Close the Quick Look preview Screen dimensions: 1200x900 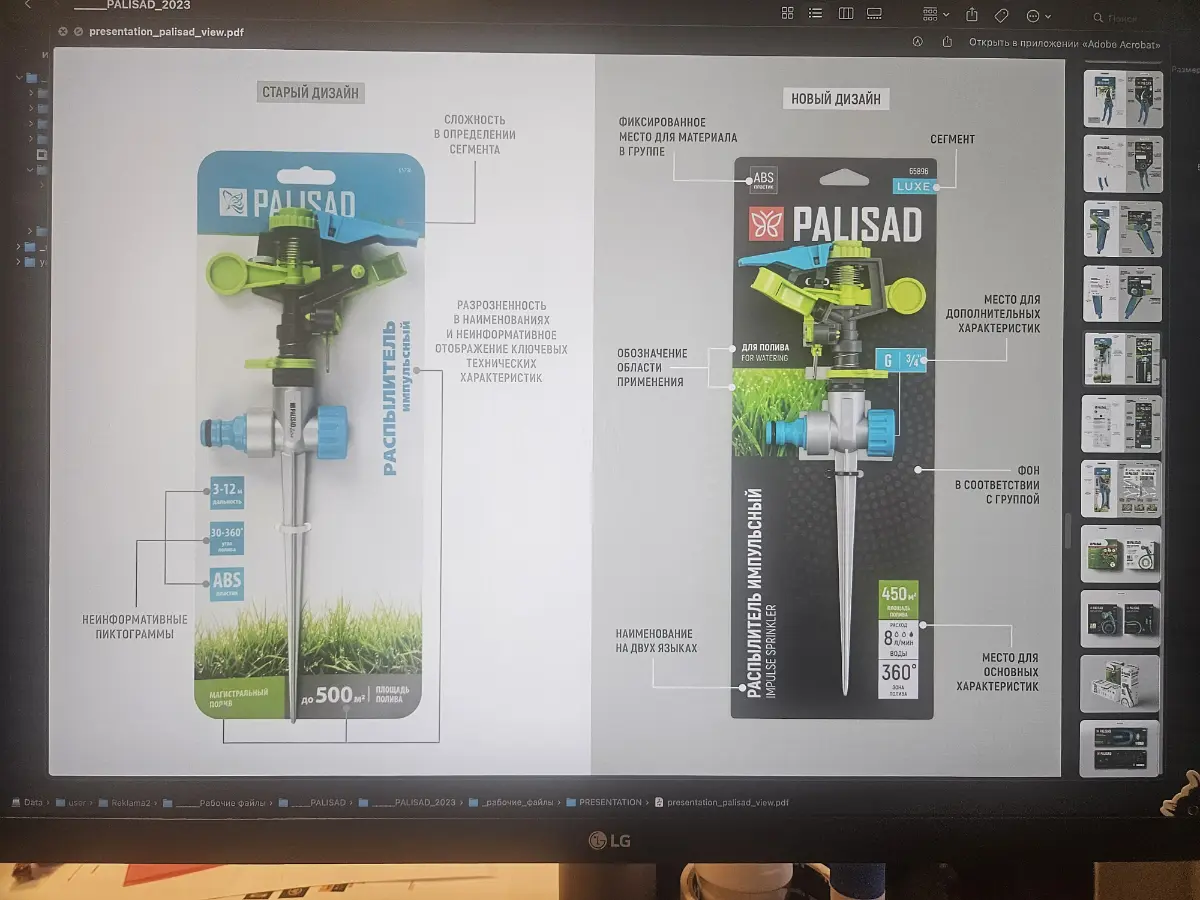[x=64, y=32]
